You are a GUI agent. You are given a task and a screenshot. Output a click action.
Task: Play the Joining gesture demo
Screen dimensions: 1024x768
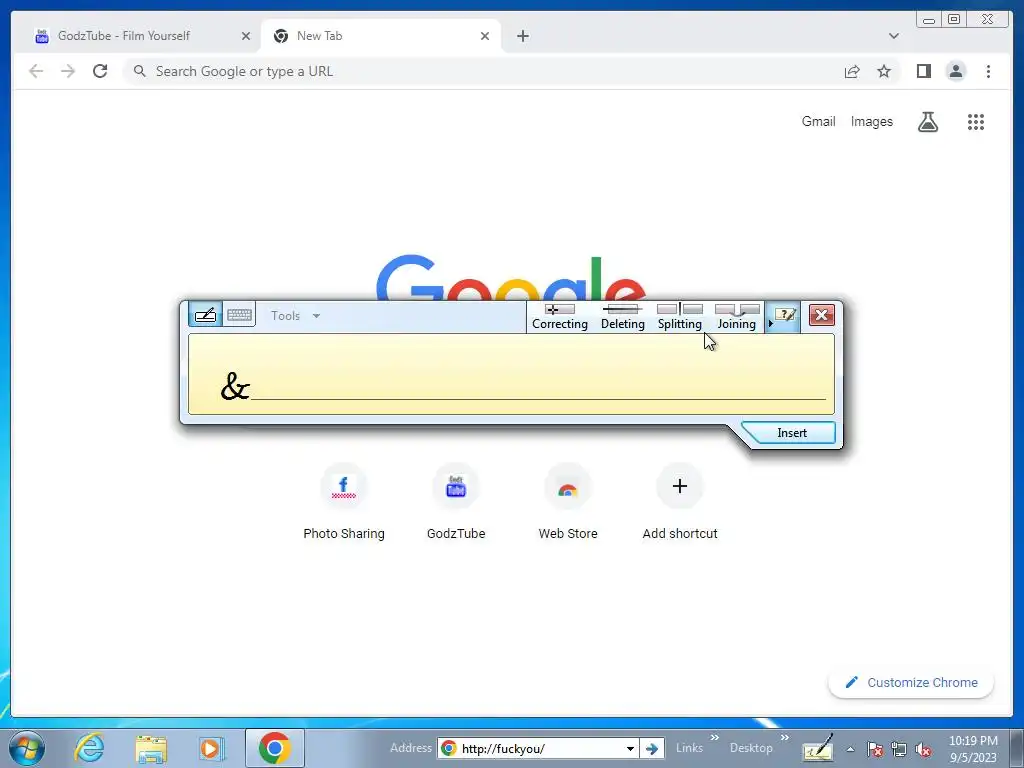coord(737,317)
